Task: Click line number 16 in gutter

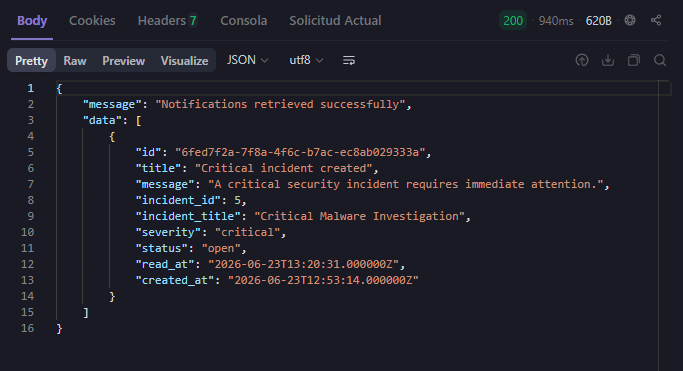Action: point(27,328)
